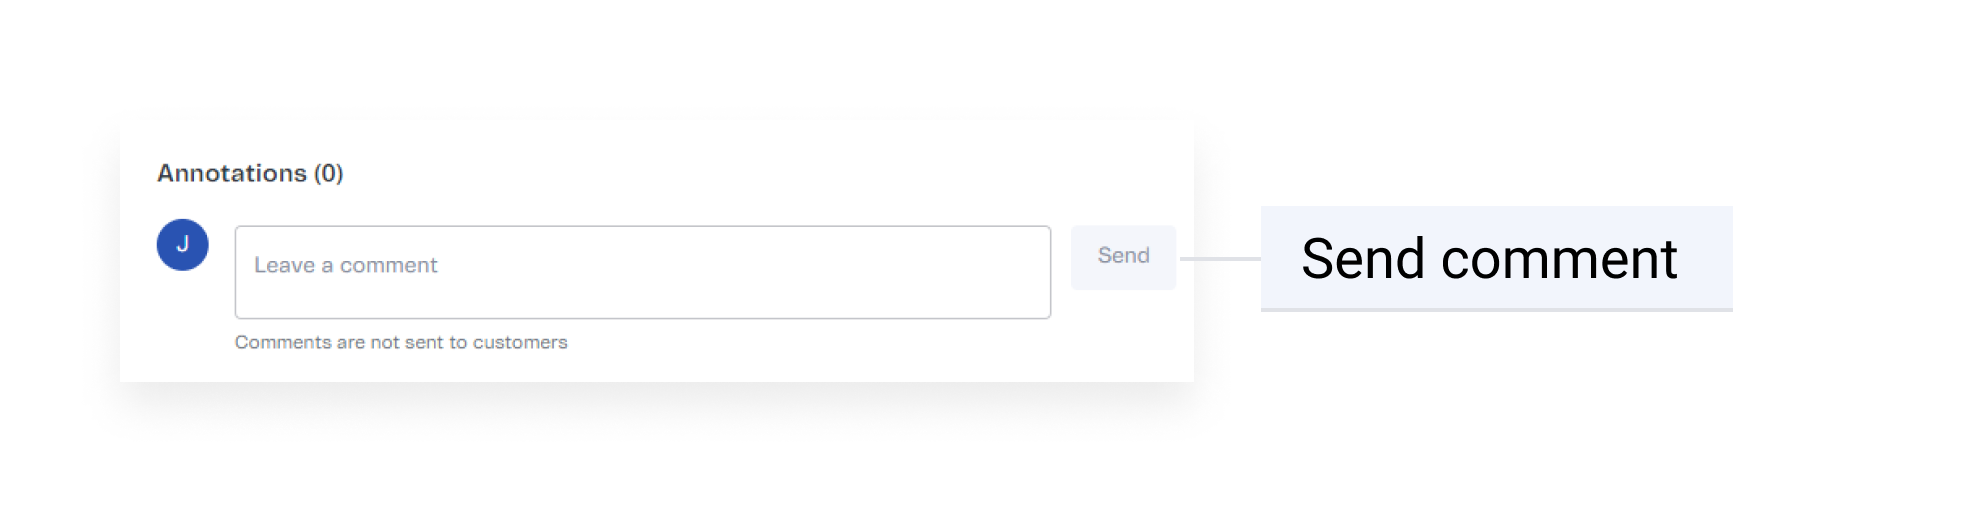
Task: Focus the Leave a comment field
Action: pyautogui.click(x=642, y=272)
